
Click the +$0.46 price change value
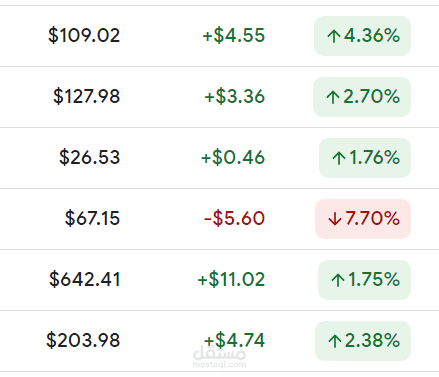tap(233, 157)
